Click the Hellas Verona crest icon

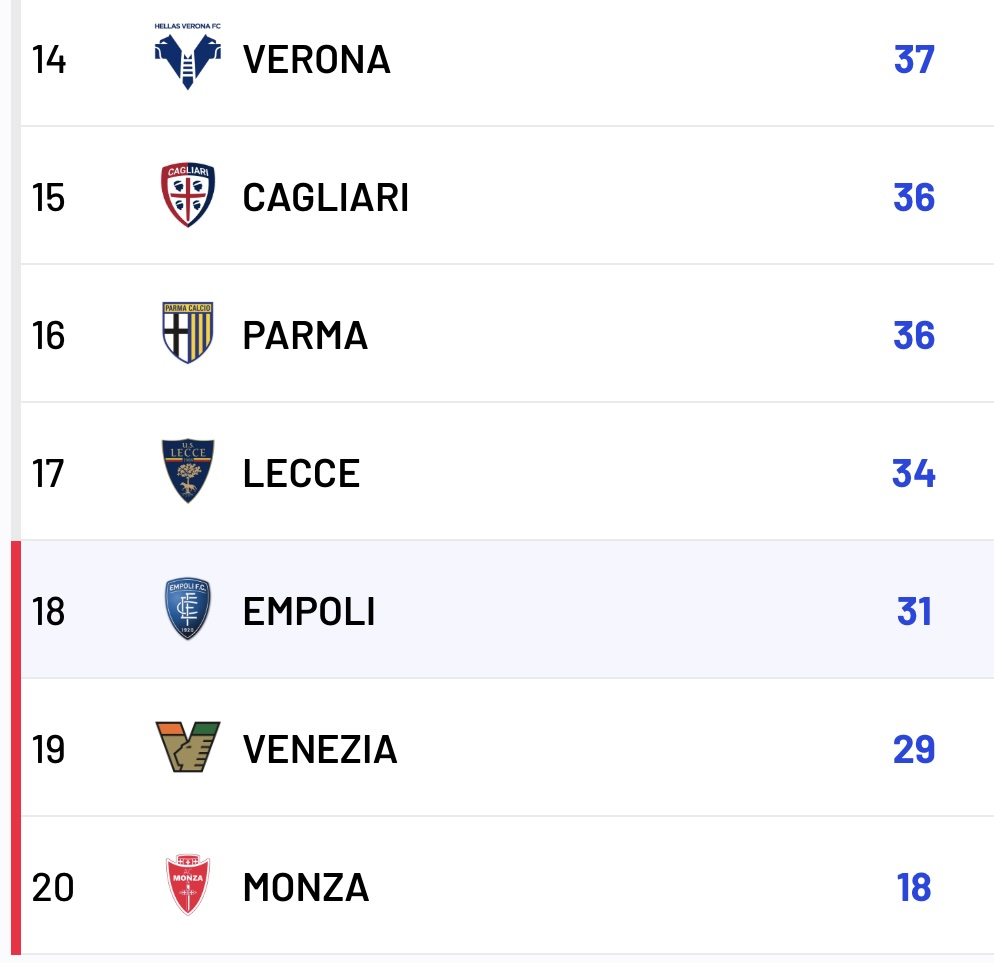point(187,58)
